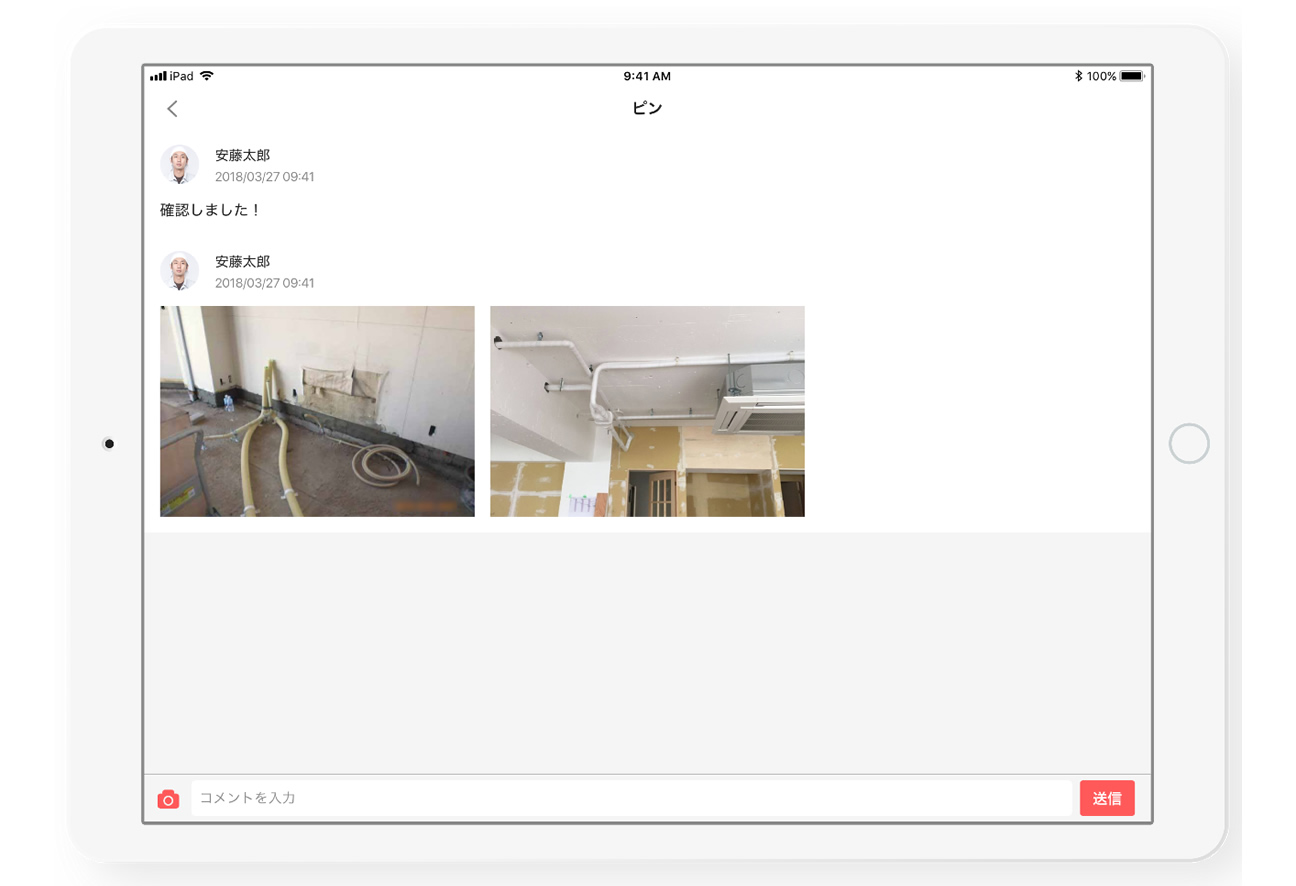This screenshot has height=886, width=1296.
Task: Tap the back chevron arrow
Action: point(172,109)
